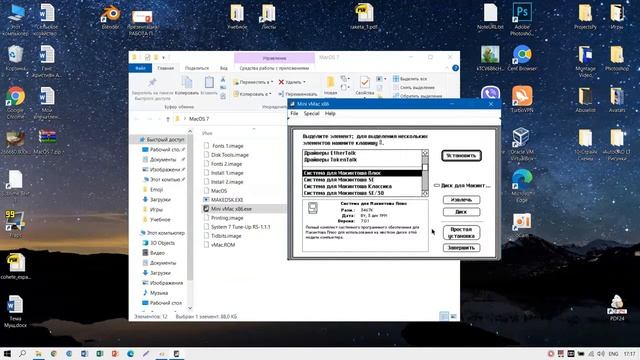The height and width of the screenshot is (360, 640).
Task: Click the Explorer Help question mark icon
Action: point(456,68)
